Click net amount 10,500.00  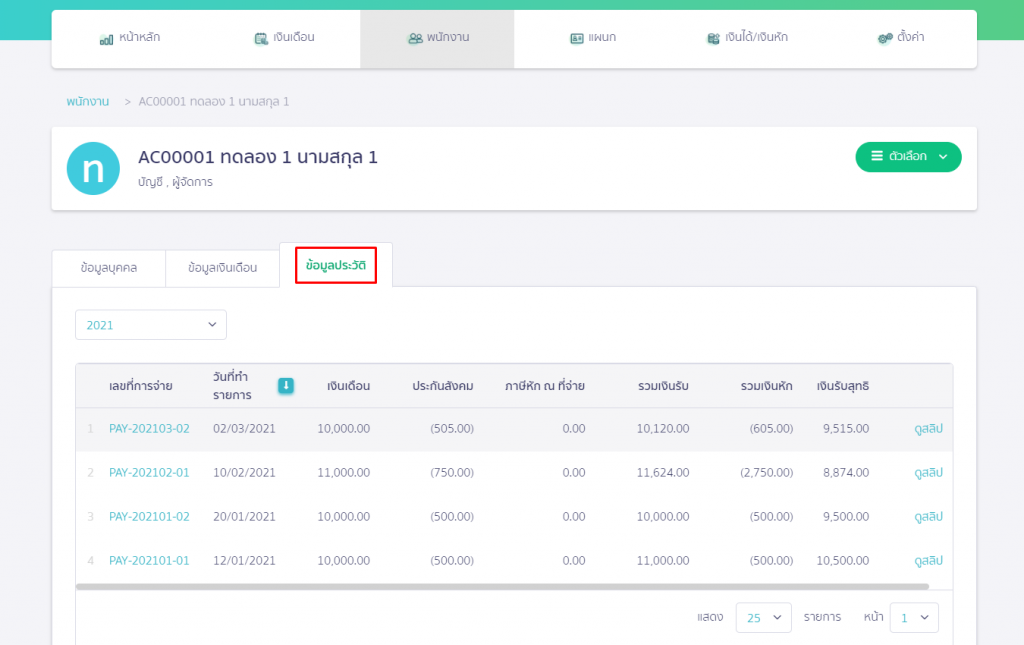(842, 560)
